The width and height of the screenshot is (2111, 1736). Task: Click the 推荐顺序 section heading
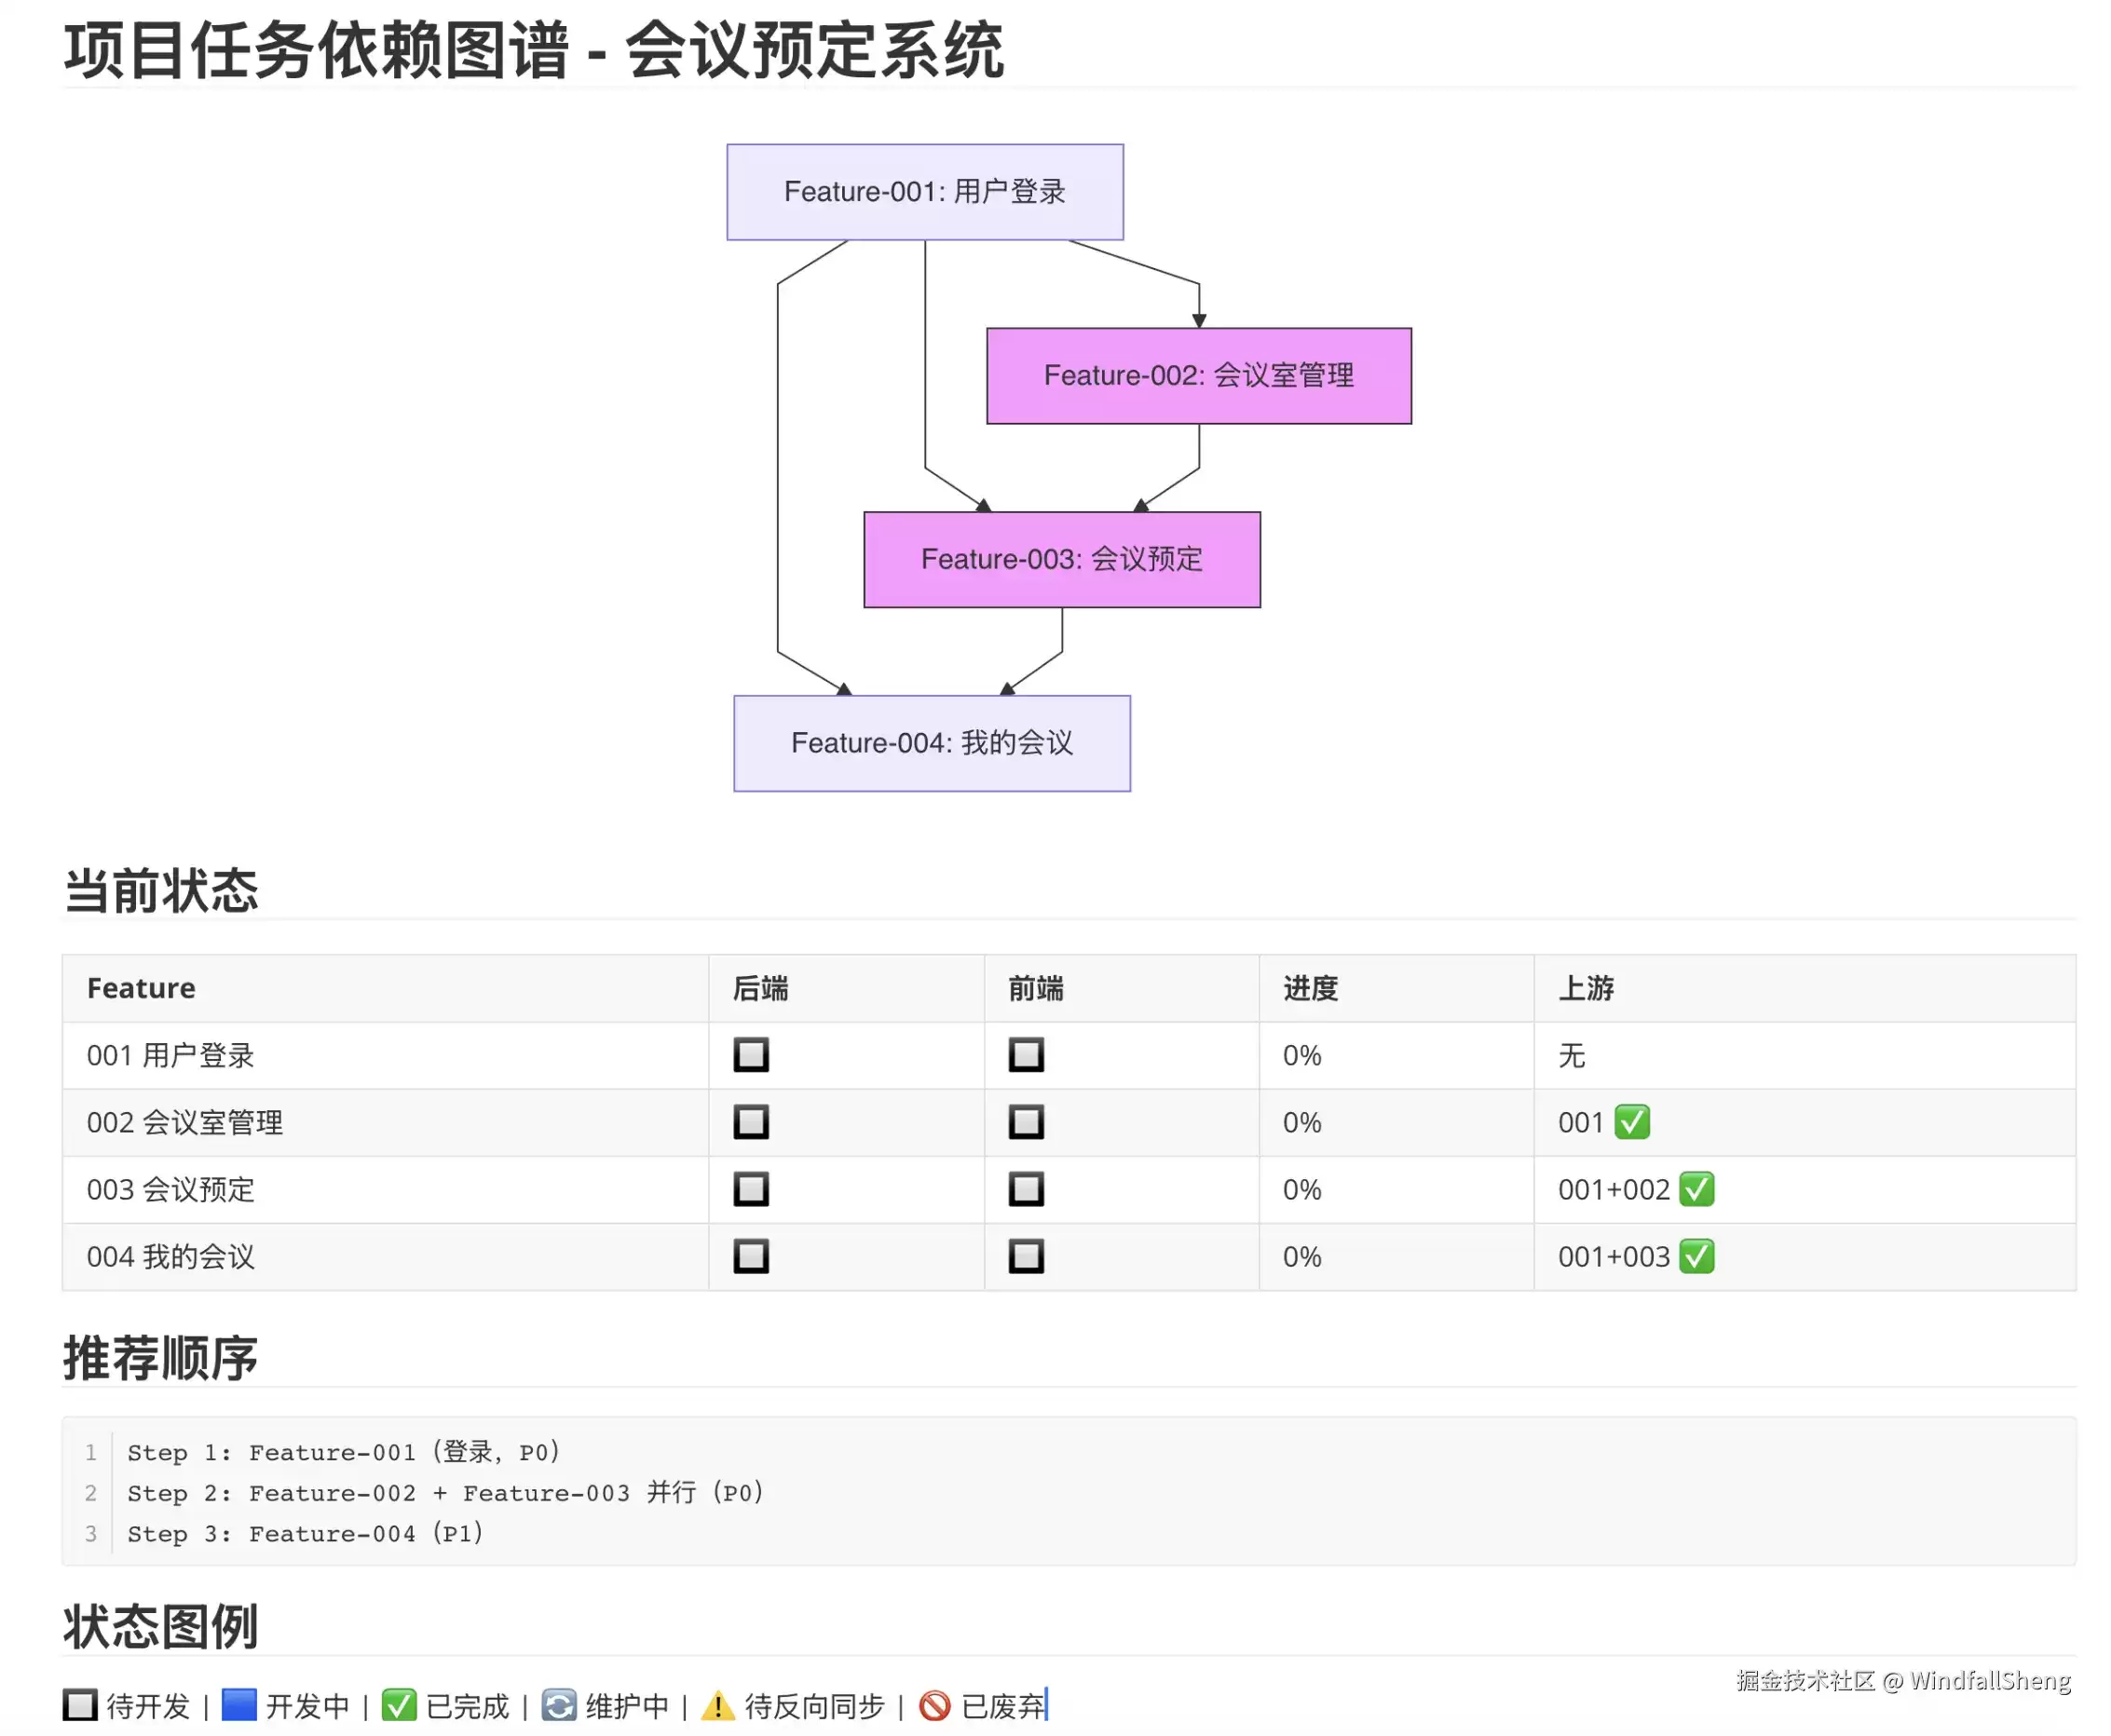click(160, 1358)
